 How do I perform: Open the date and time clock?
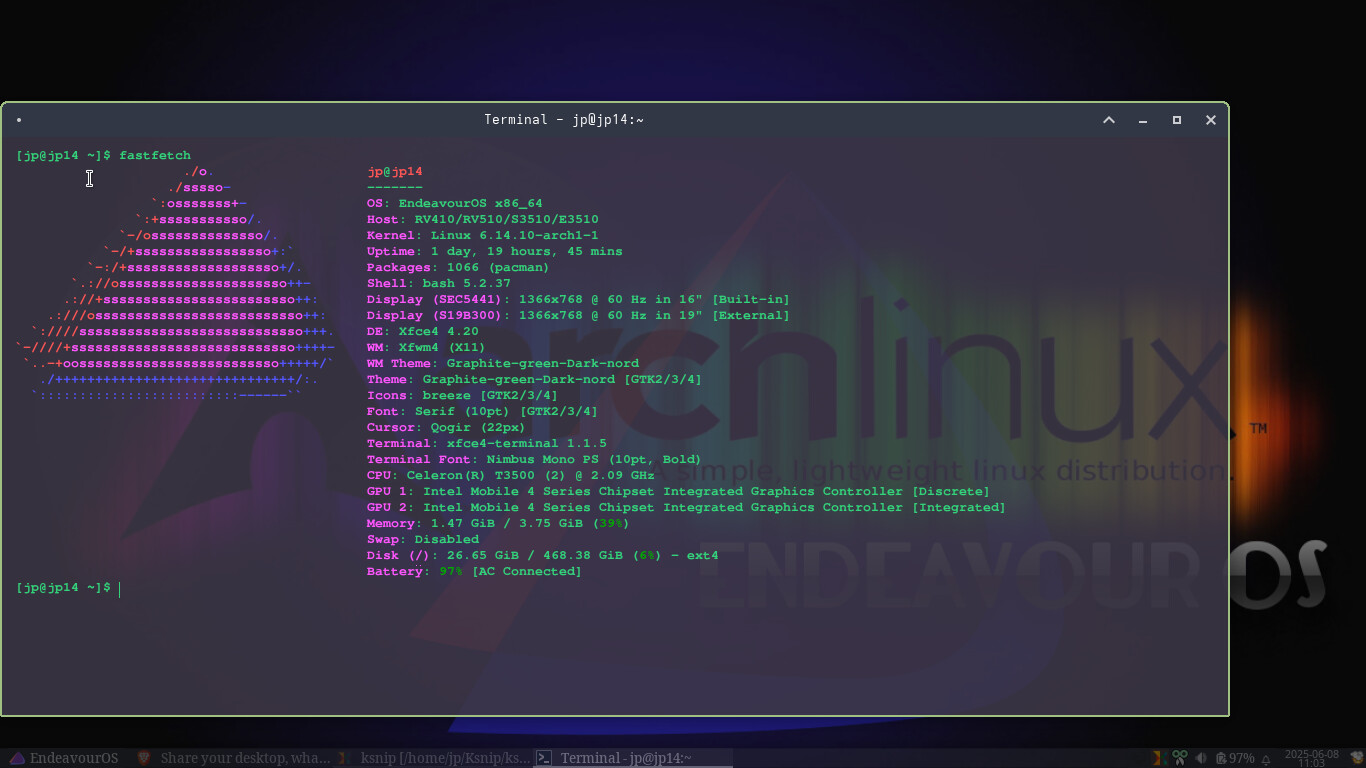(1311, 758)
